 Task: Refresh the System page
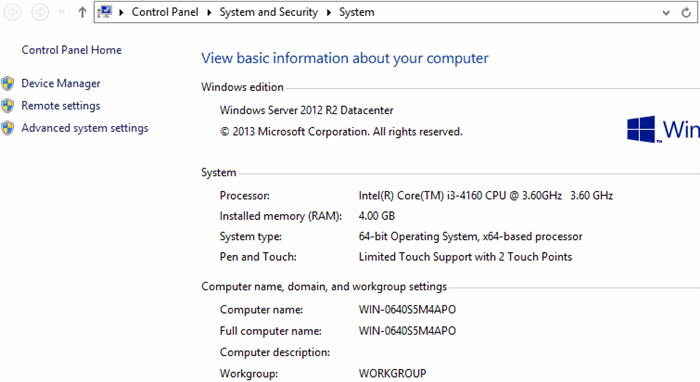pos(686,12)
